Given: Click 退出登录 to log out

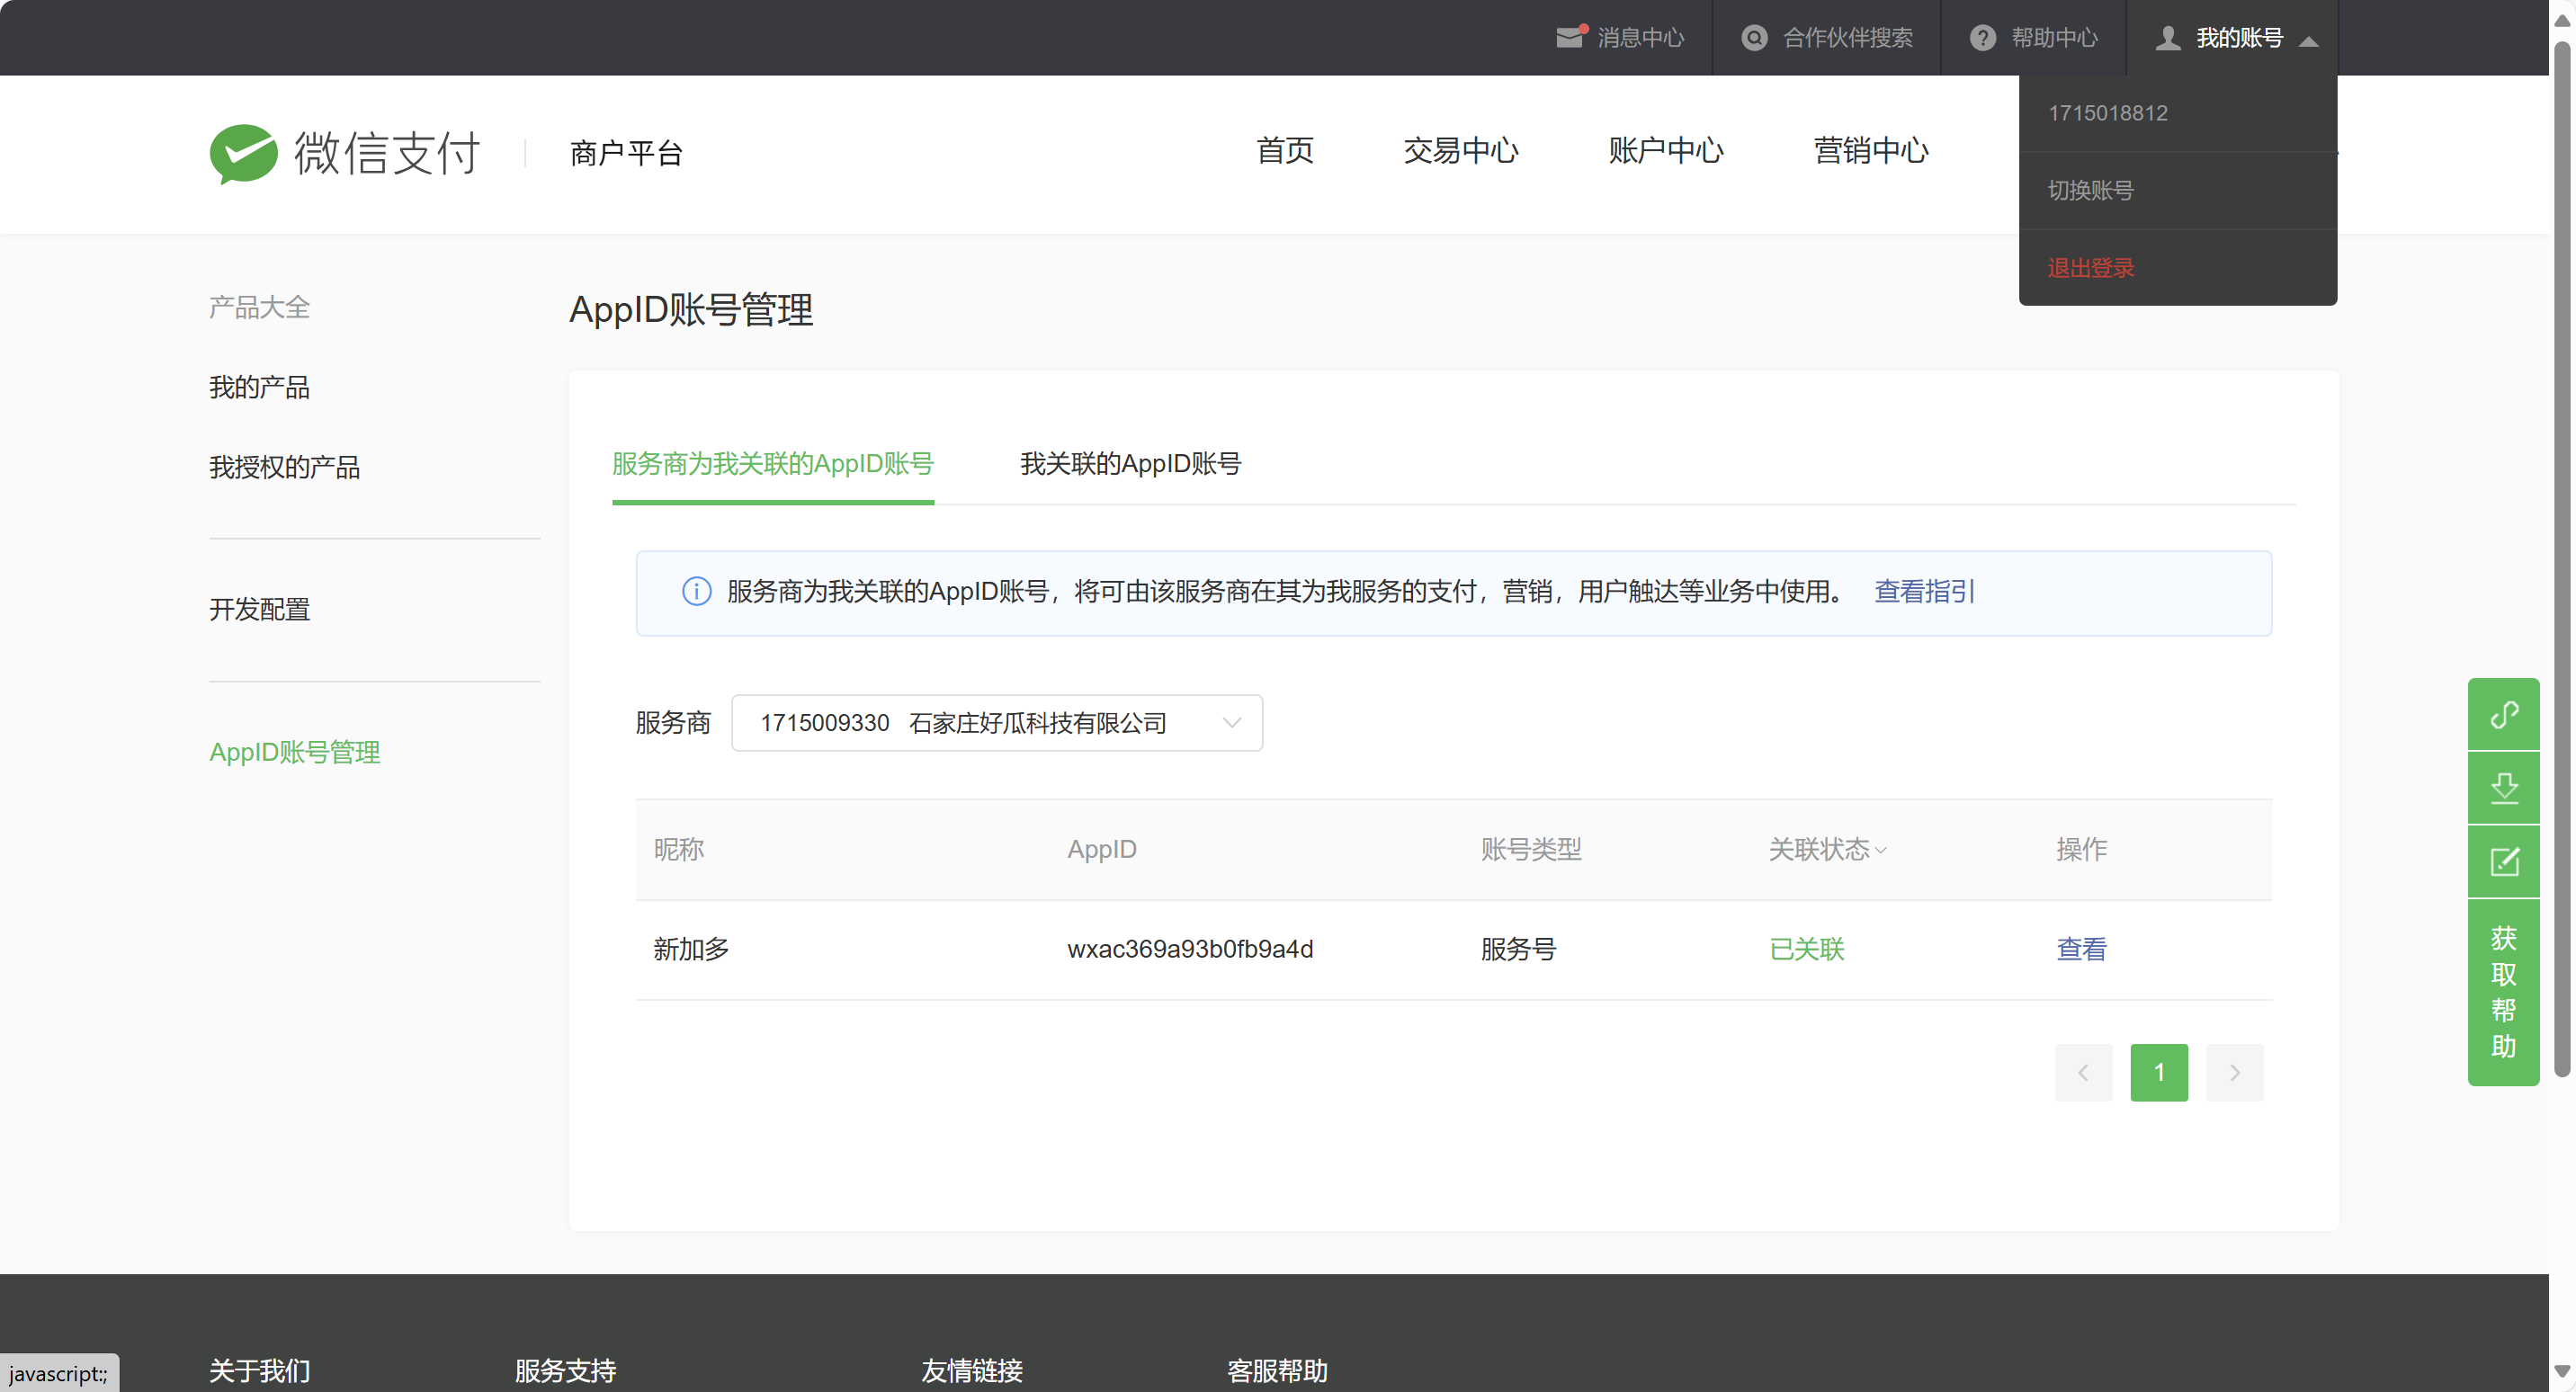Looking at the screenshot, I should [x=2090, y=268].
